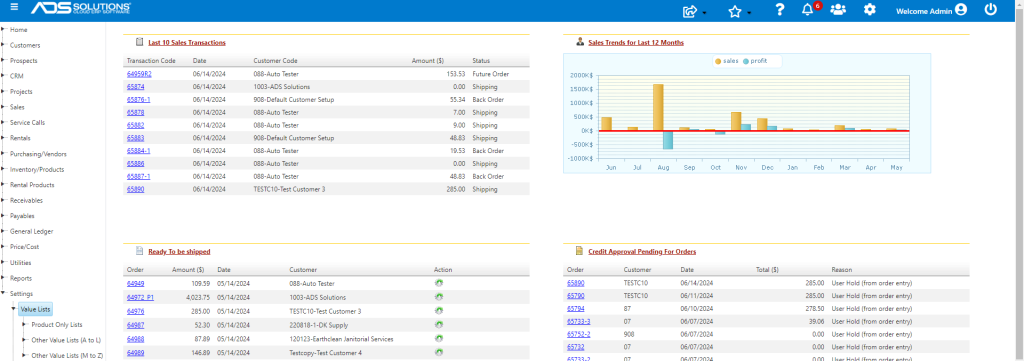Open the settings gear icon
The image size is (1024, 361).
(x=869, y=10)
